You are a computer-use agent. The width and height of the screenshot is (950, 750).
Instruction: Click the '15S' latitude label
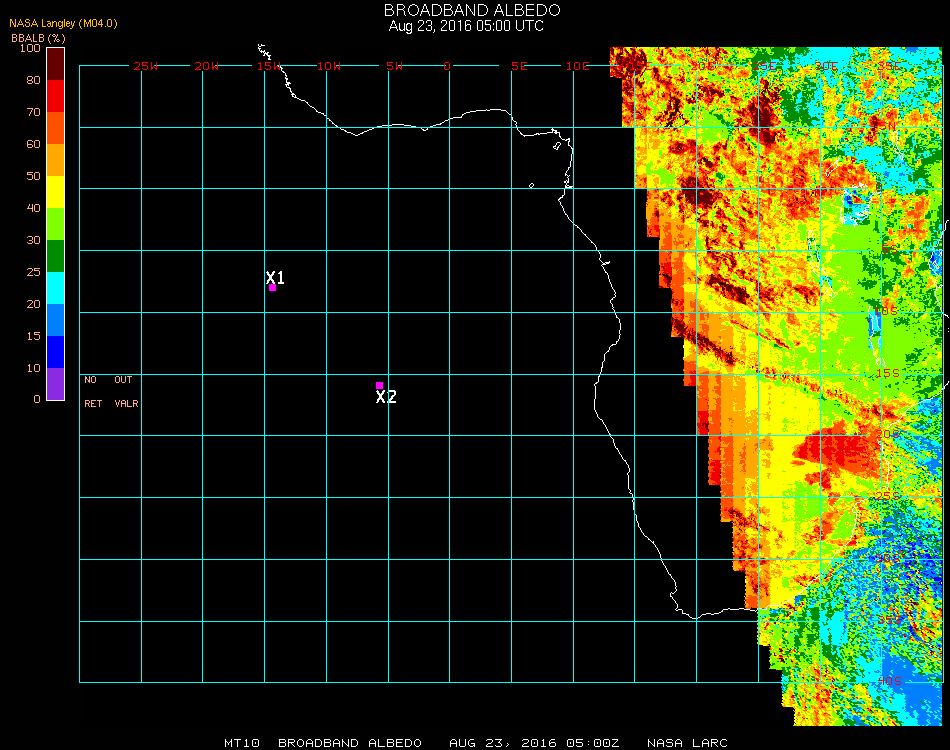888,373
